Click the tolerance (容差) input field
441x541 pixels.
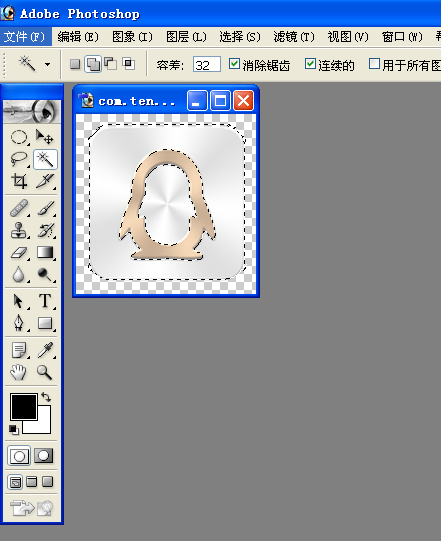pyautogui.click(x=207, y=65)
